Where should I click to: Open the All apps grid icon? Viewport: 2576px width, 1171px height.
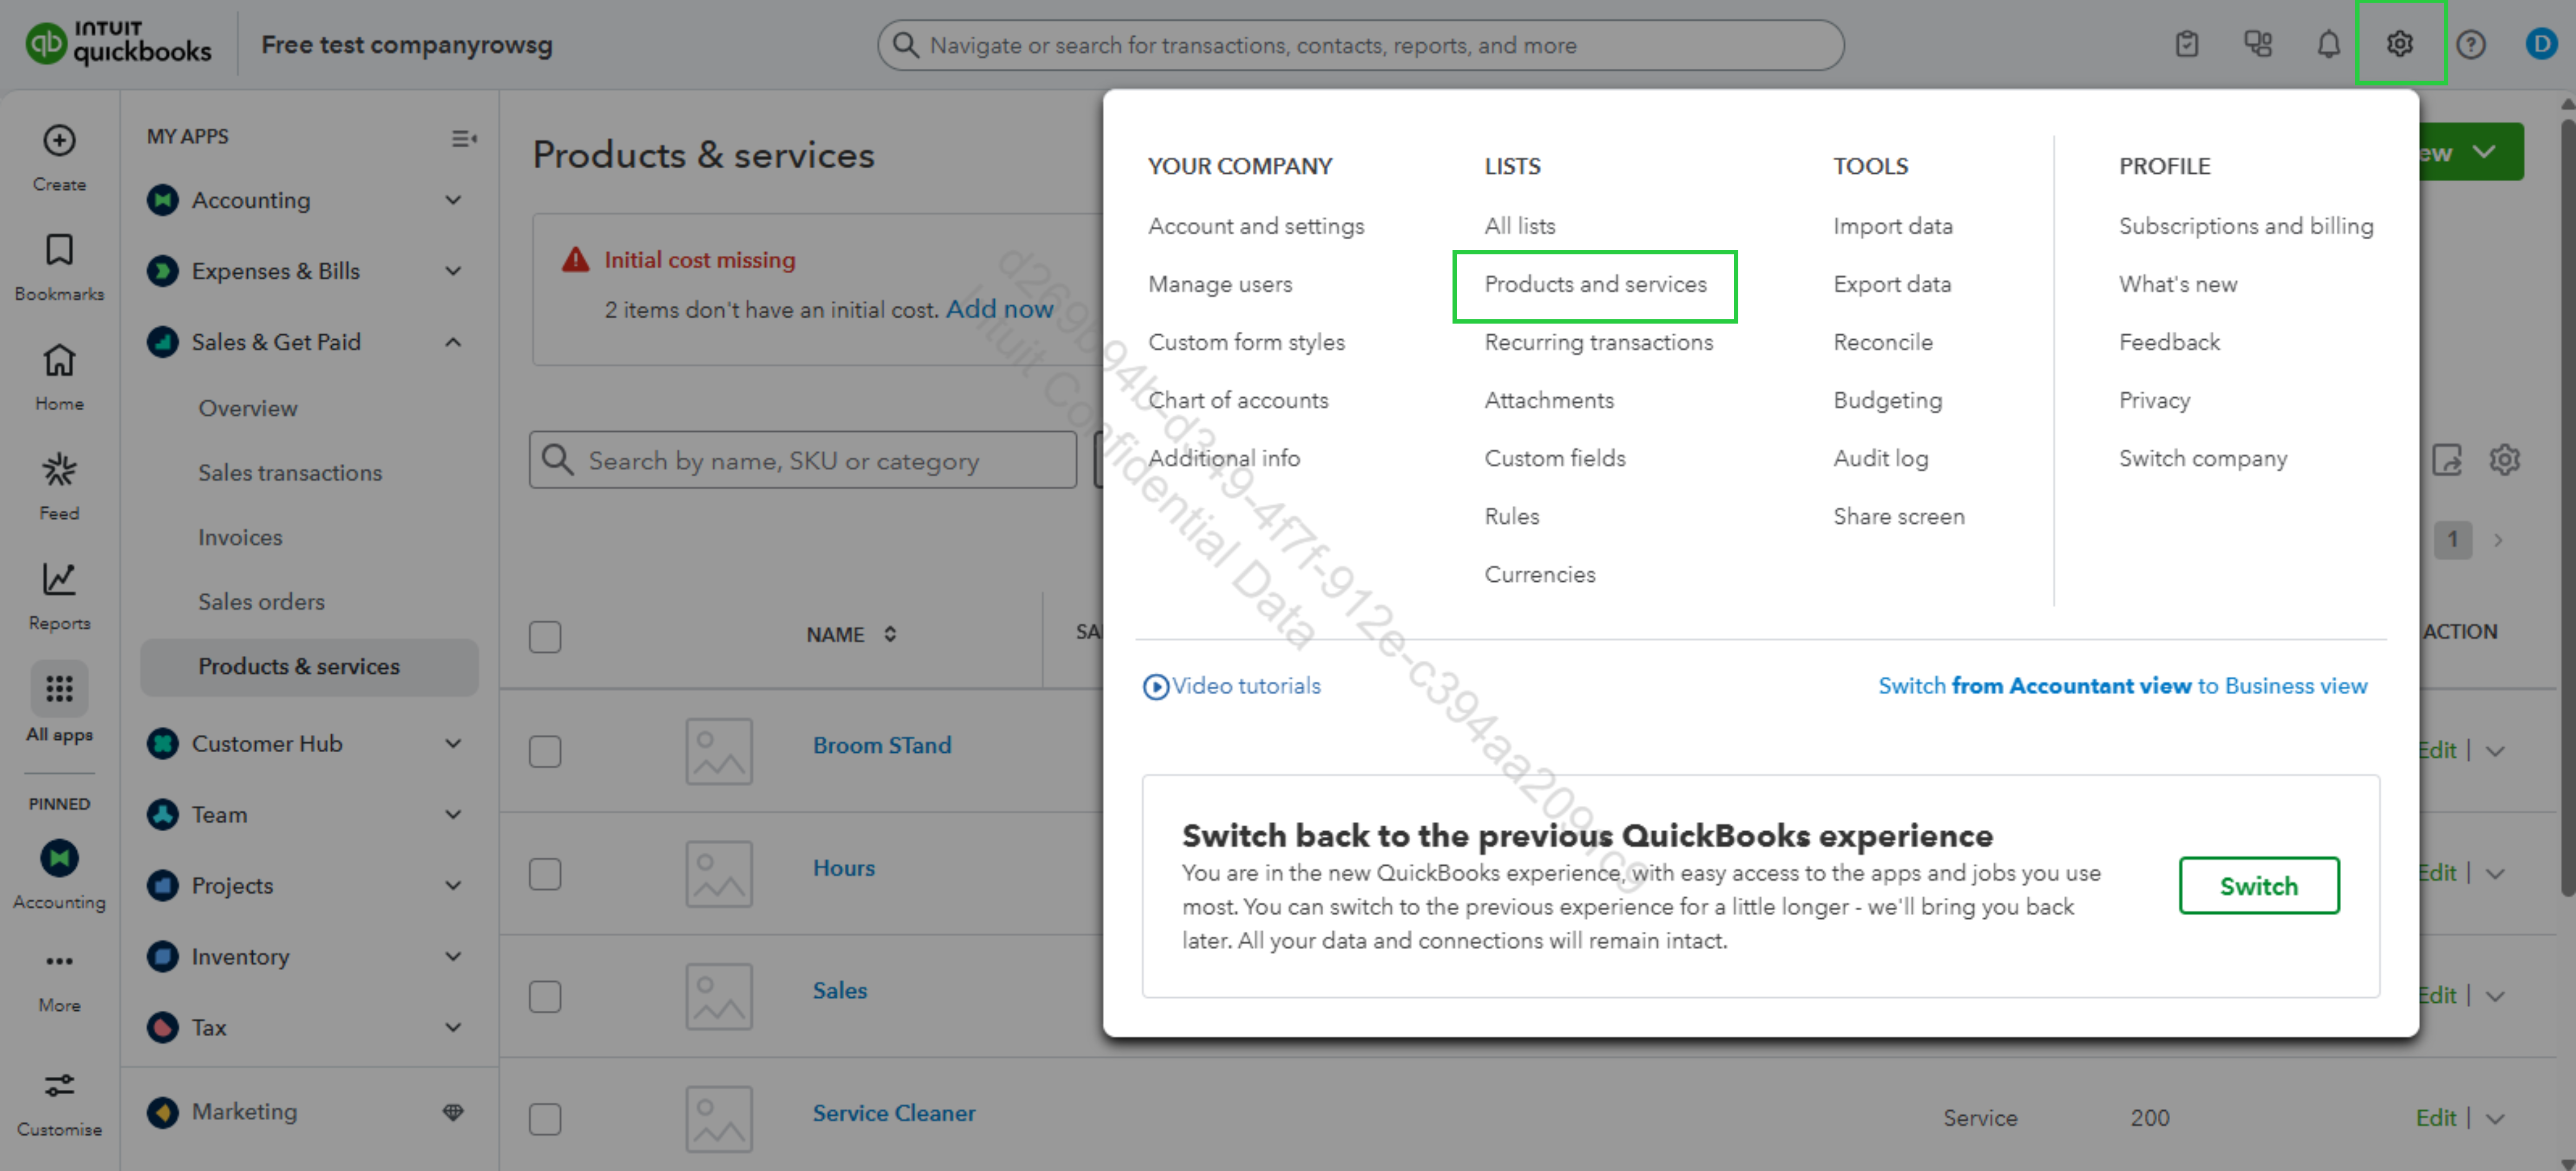pyautogui.click(x=59, y=689)
